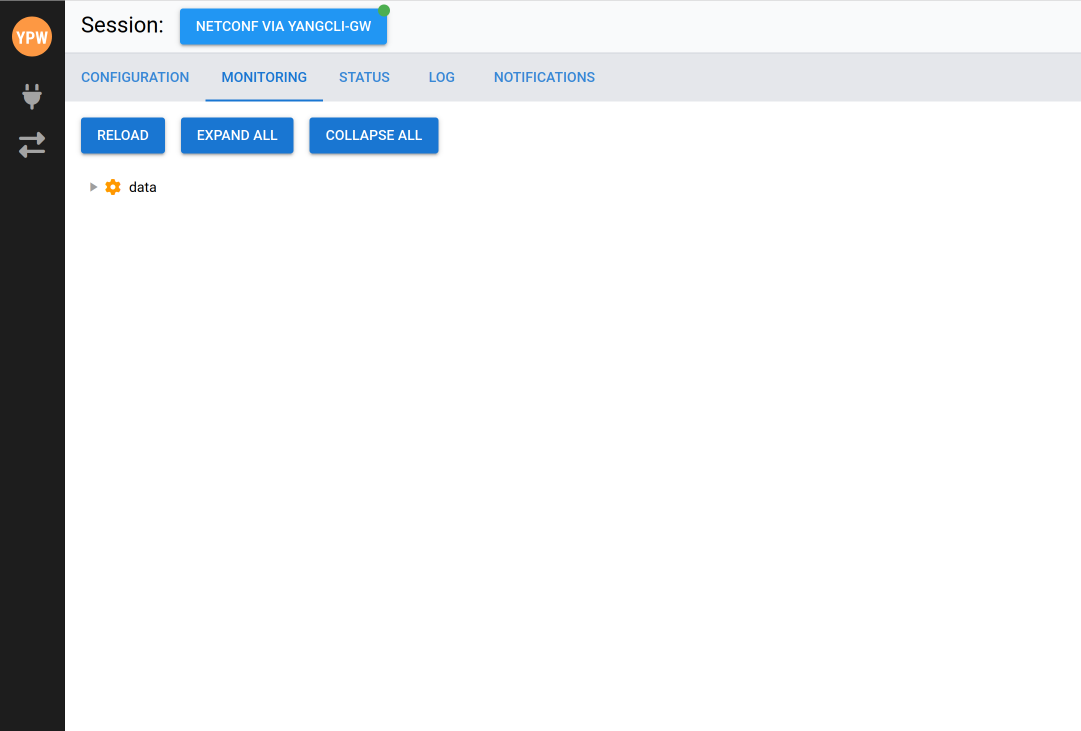Click empty area of the dark sidebar
The height and width of the screenshot is (731, 1081).
[x=32, y=450]
